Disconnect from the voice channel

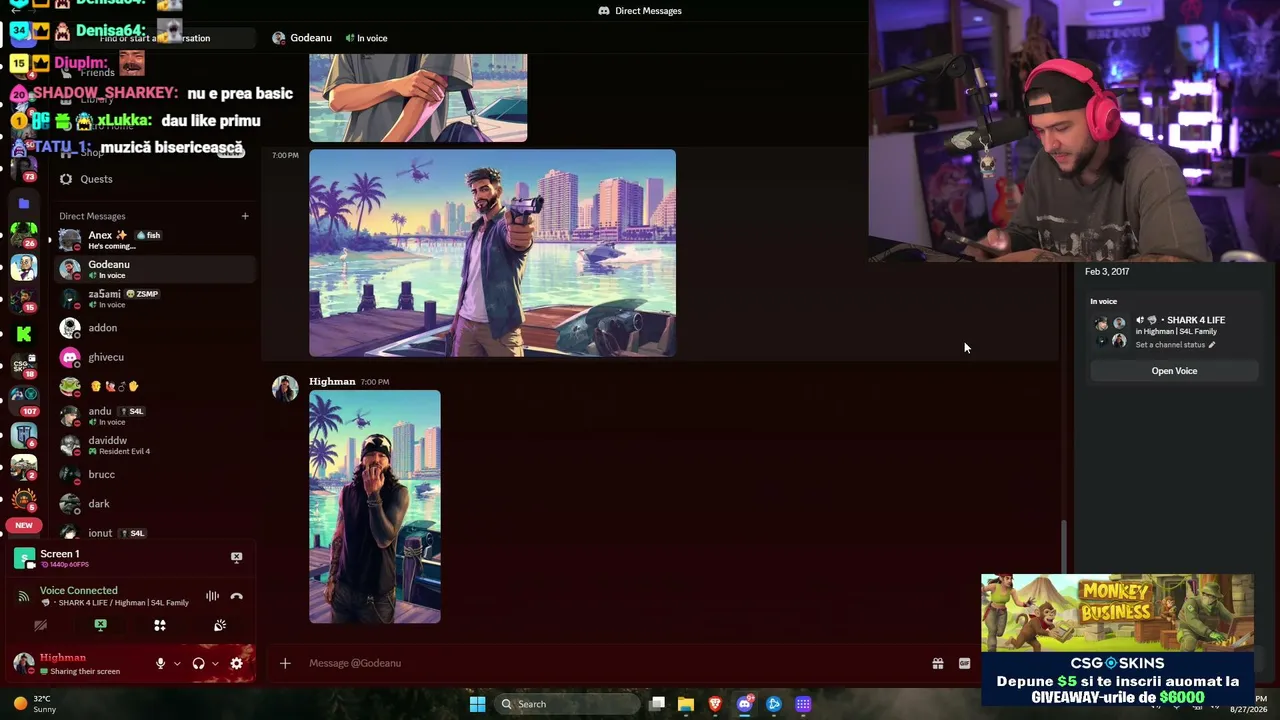point(236,596)
